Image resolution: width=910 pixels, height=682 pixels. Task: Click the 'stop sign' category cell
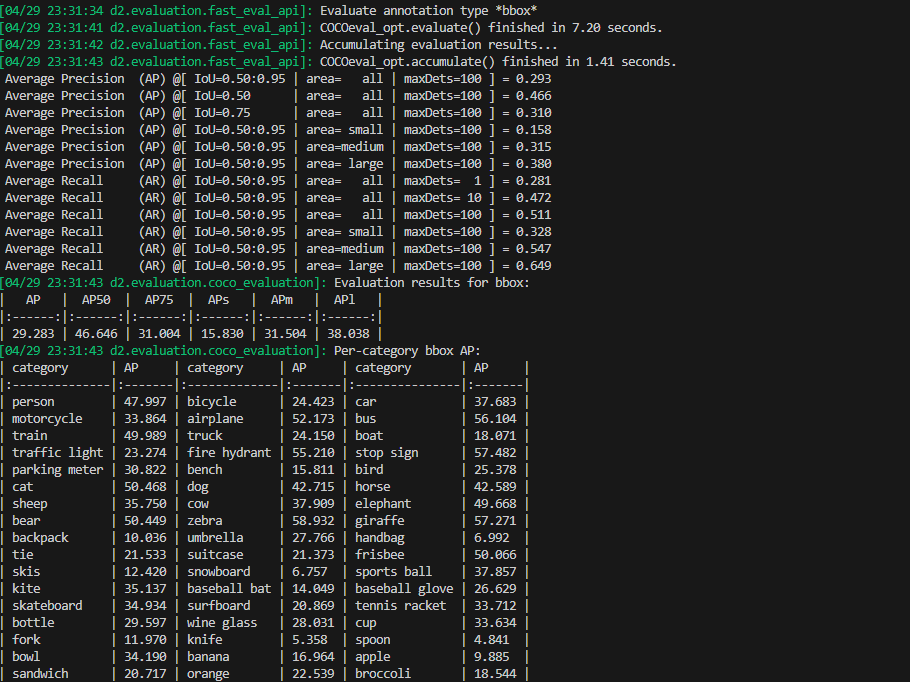point(387,453)
